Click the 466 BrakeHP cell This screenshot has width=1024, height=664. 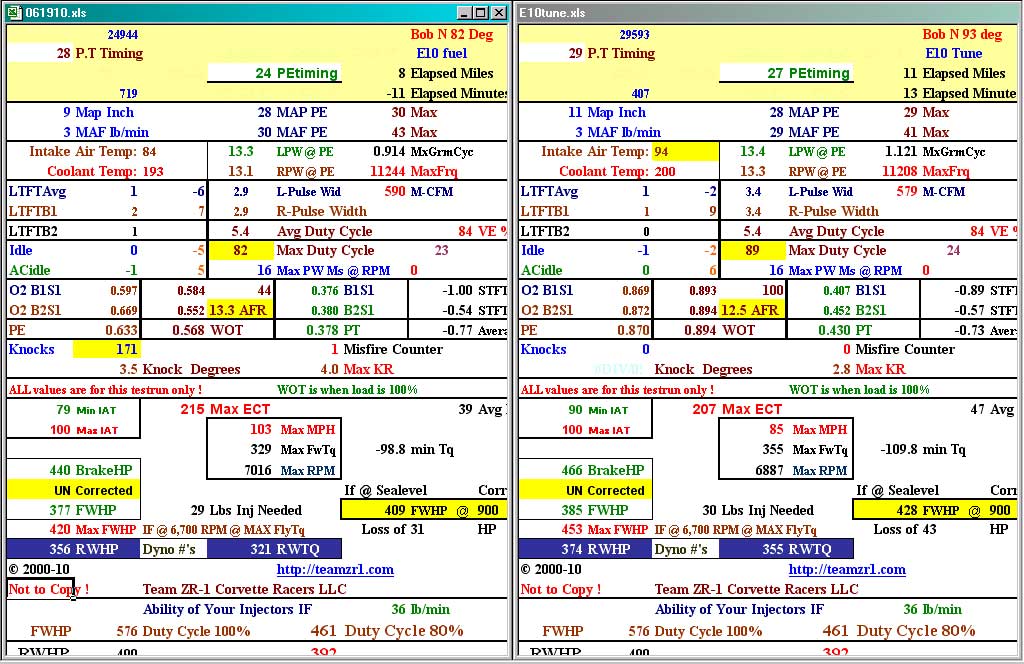[x=586, y=470]
